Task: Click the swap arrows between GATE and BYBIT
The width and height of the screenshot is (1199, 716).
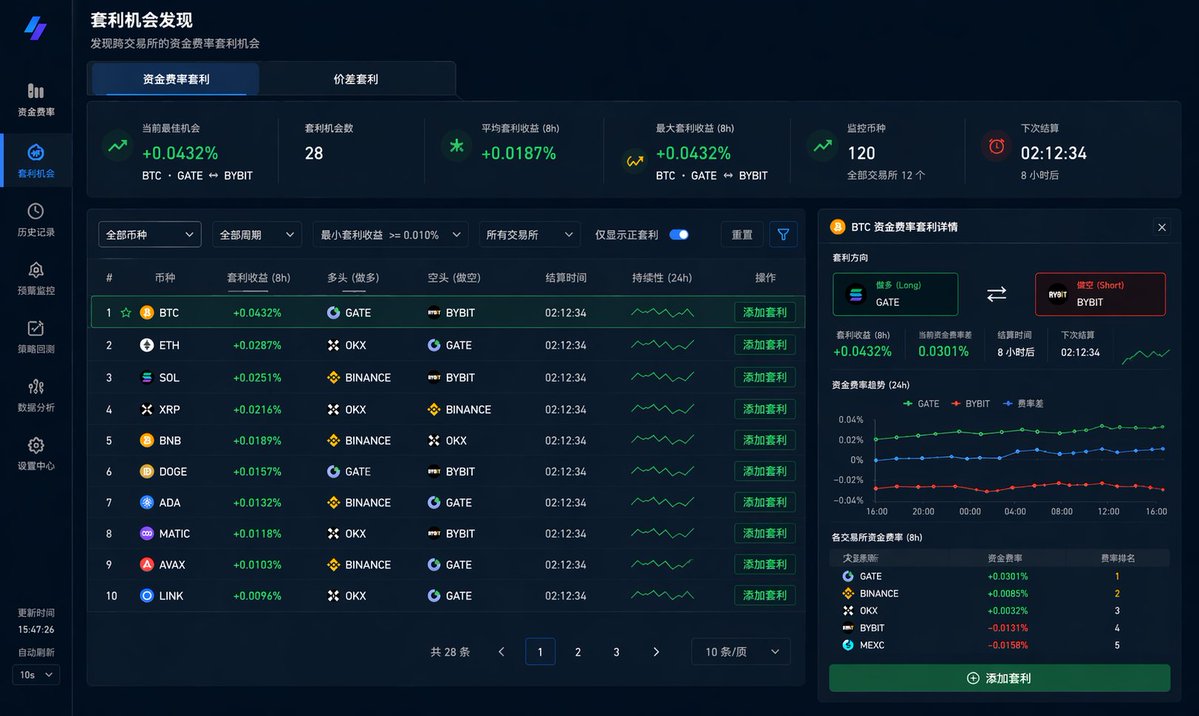Action: pos(996,294)
